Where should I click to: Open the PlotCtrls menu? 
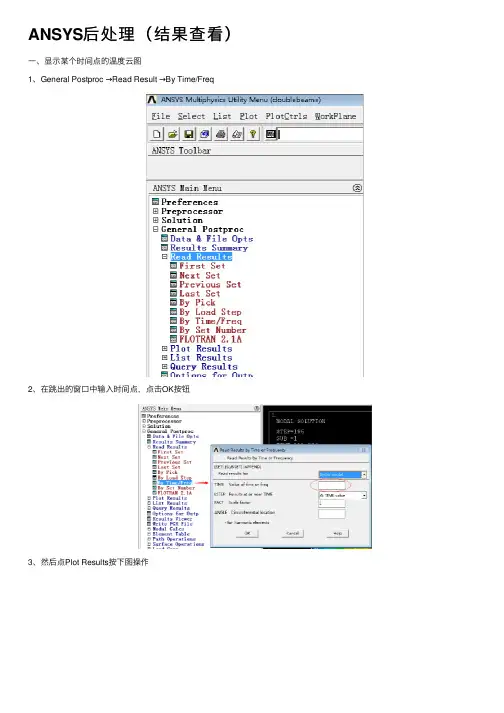287,116
